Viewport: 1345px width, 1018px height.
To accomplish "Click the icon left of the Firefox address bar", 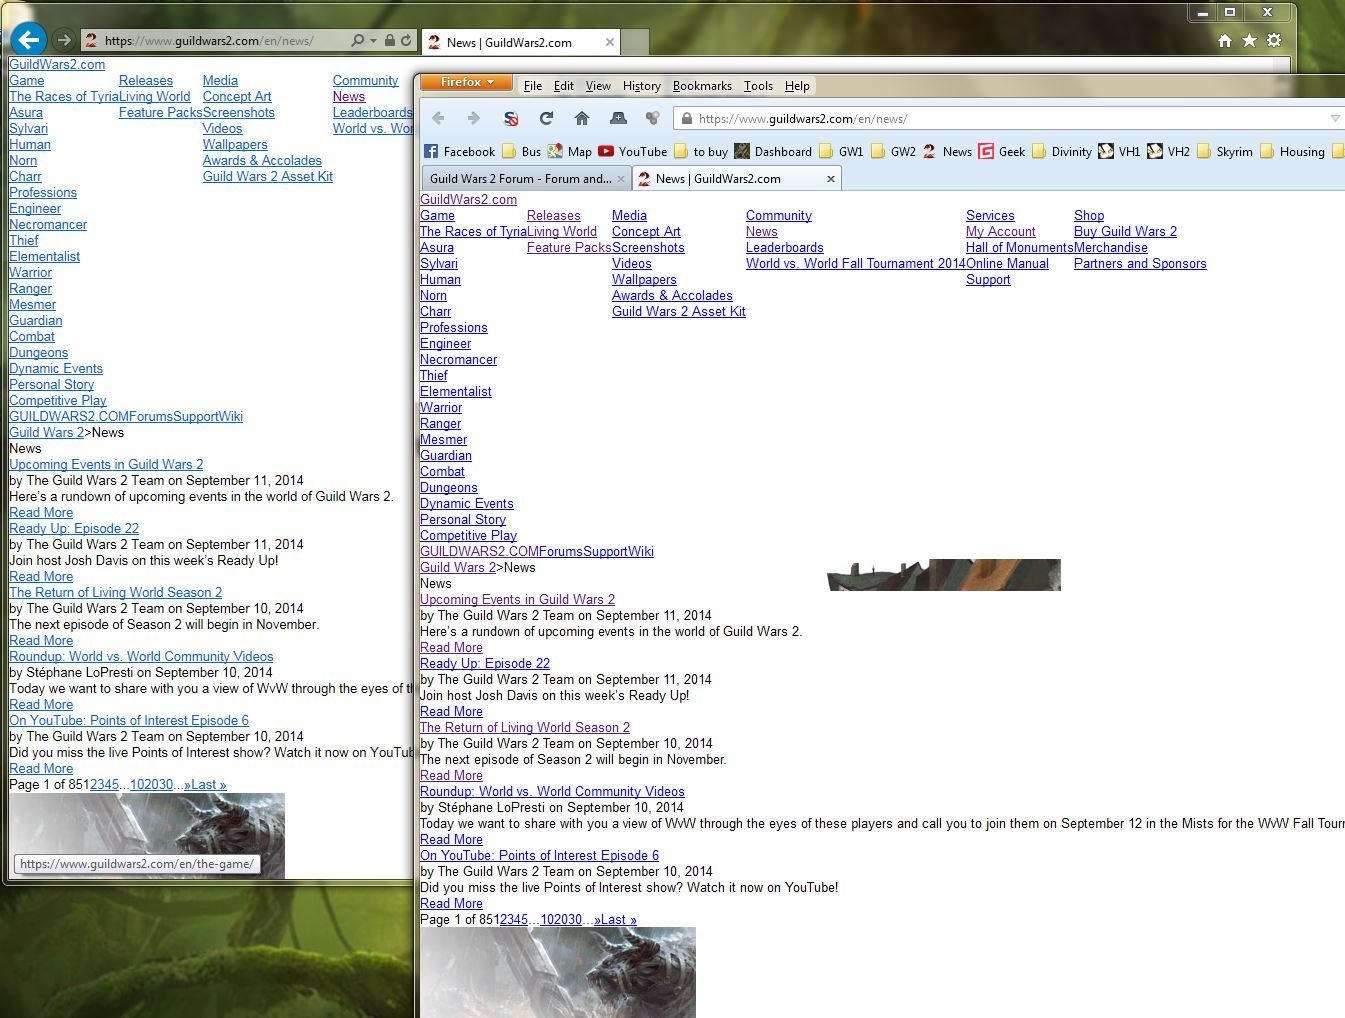I will tap(653, 118).
